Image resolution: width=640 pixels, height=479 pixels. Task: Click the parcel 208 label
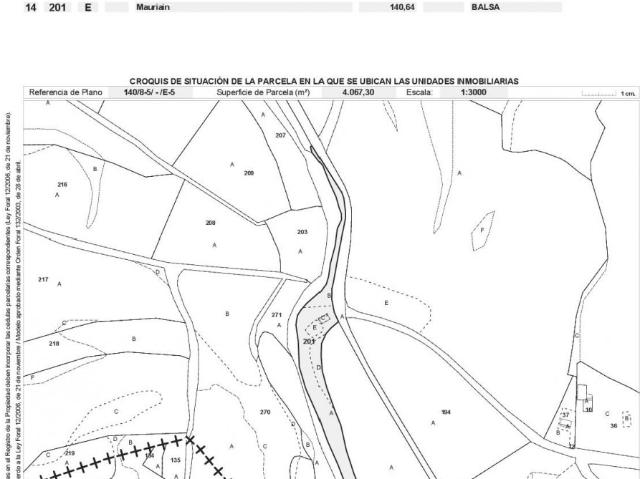(210, 223)
